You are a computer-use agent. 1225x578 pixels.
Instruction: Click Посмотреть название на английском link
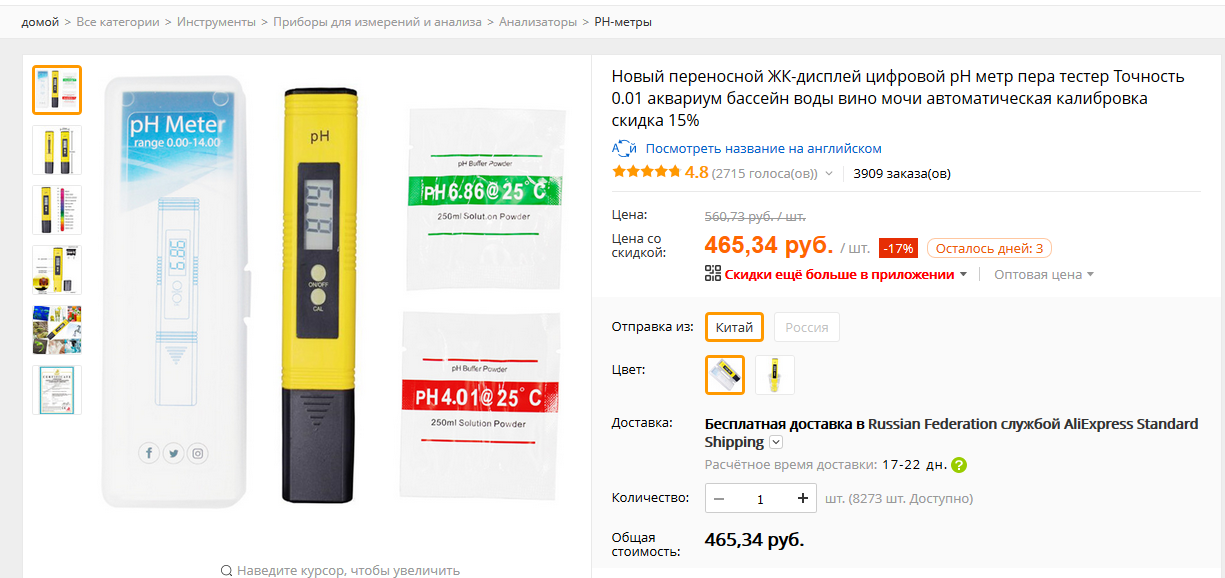pos(763,149)
